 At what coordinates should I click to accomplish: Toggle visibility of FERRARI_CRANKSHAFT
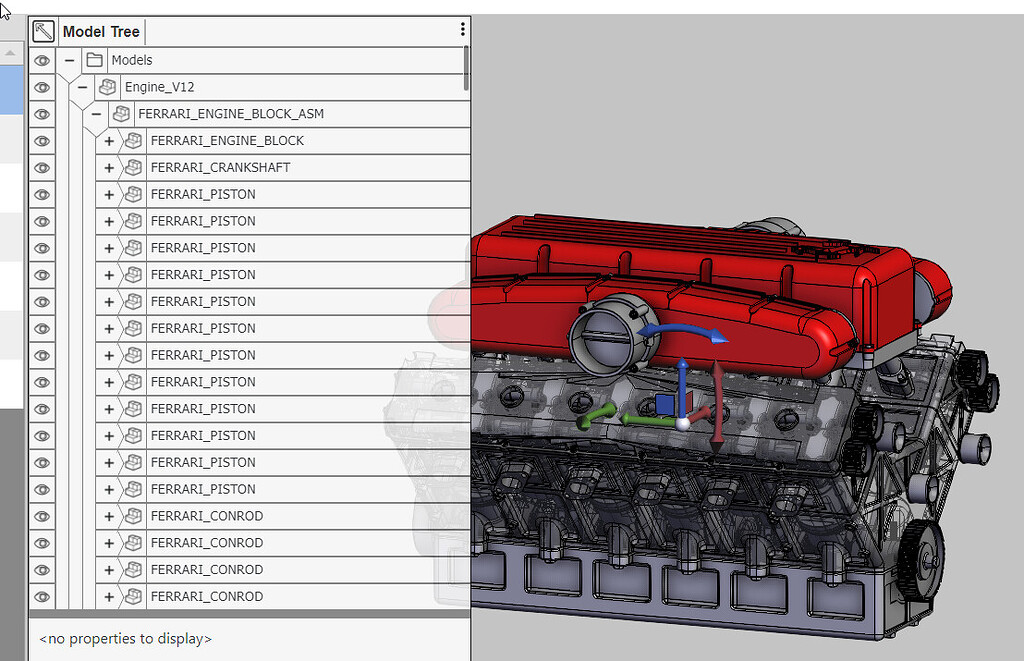tap(41, 167)
